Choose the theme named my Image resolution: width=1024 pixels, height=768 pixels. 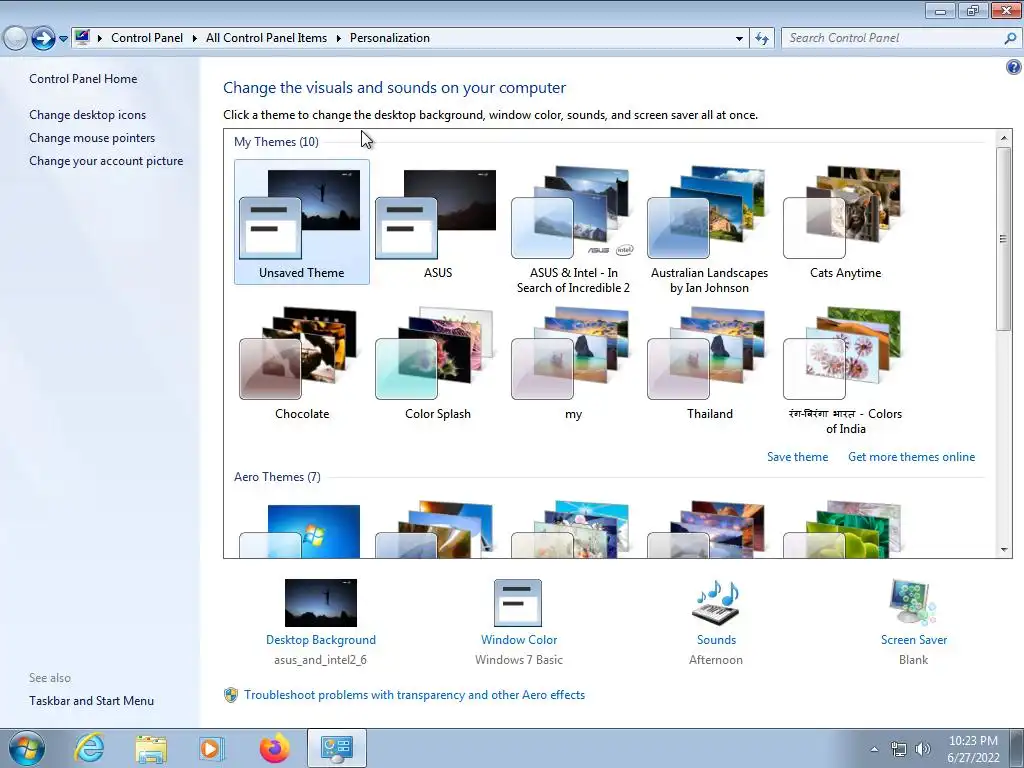click(573, 363)
